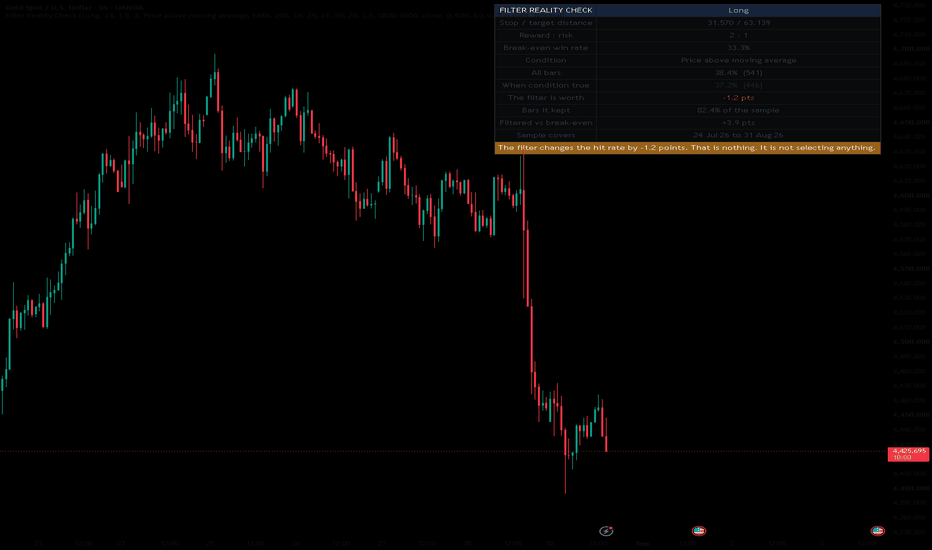Click the red 4,425.695 current price label
Viewport: 932px width, 550px height.
click(x=908, y=454)
